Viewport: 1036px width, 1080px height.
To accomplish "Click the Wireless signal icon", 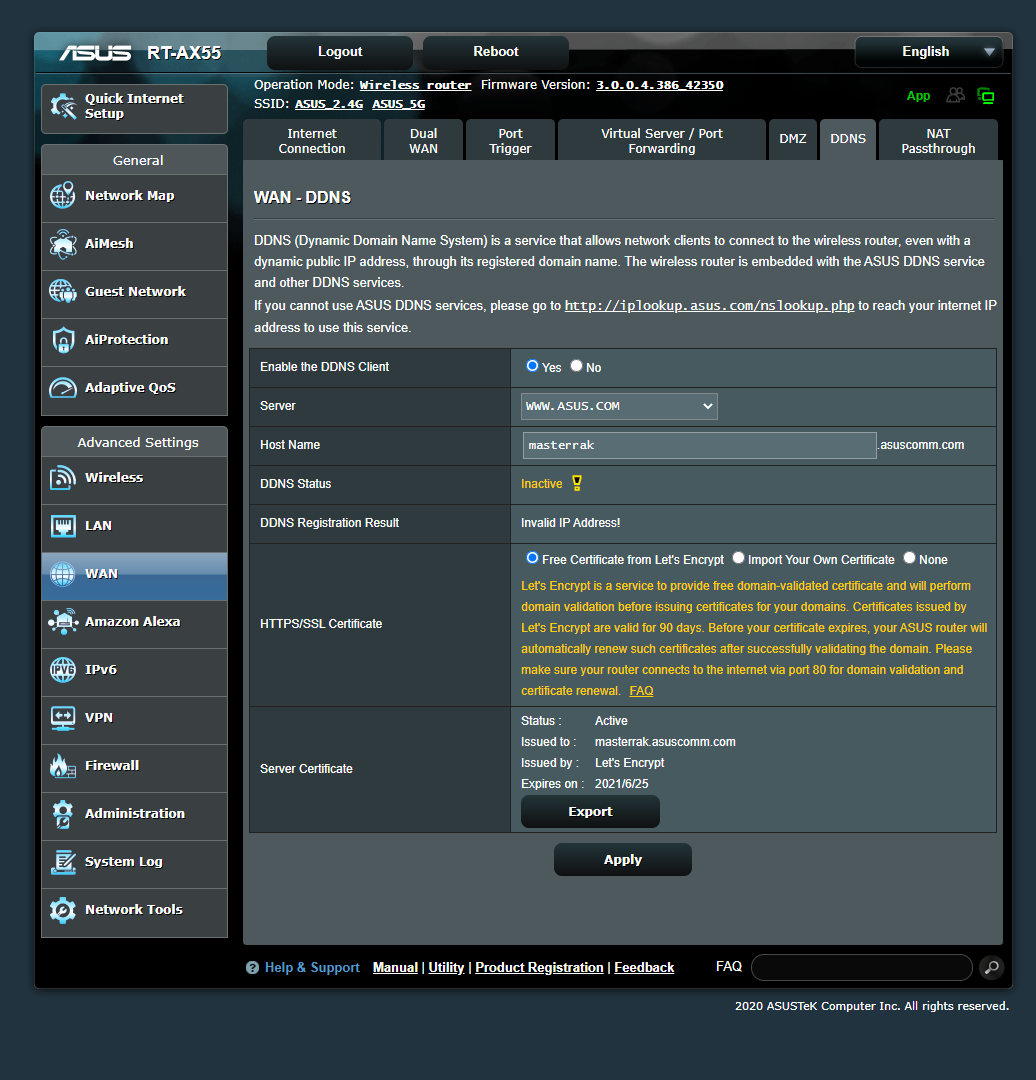I will 63,477.
